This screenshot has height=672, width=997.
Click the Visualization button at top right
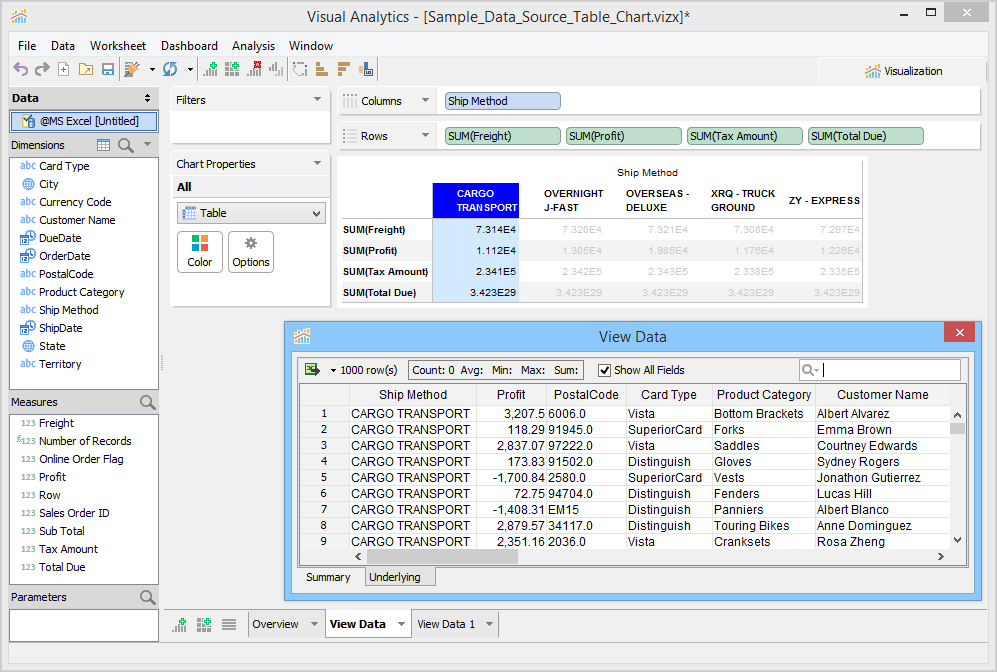click(903, 71)
